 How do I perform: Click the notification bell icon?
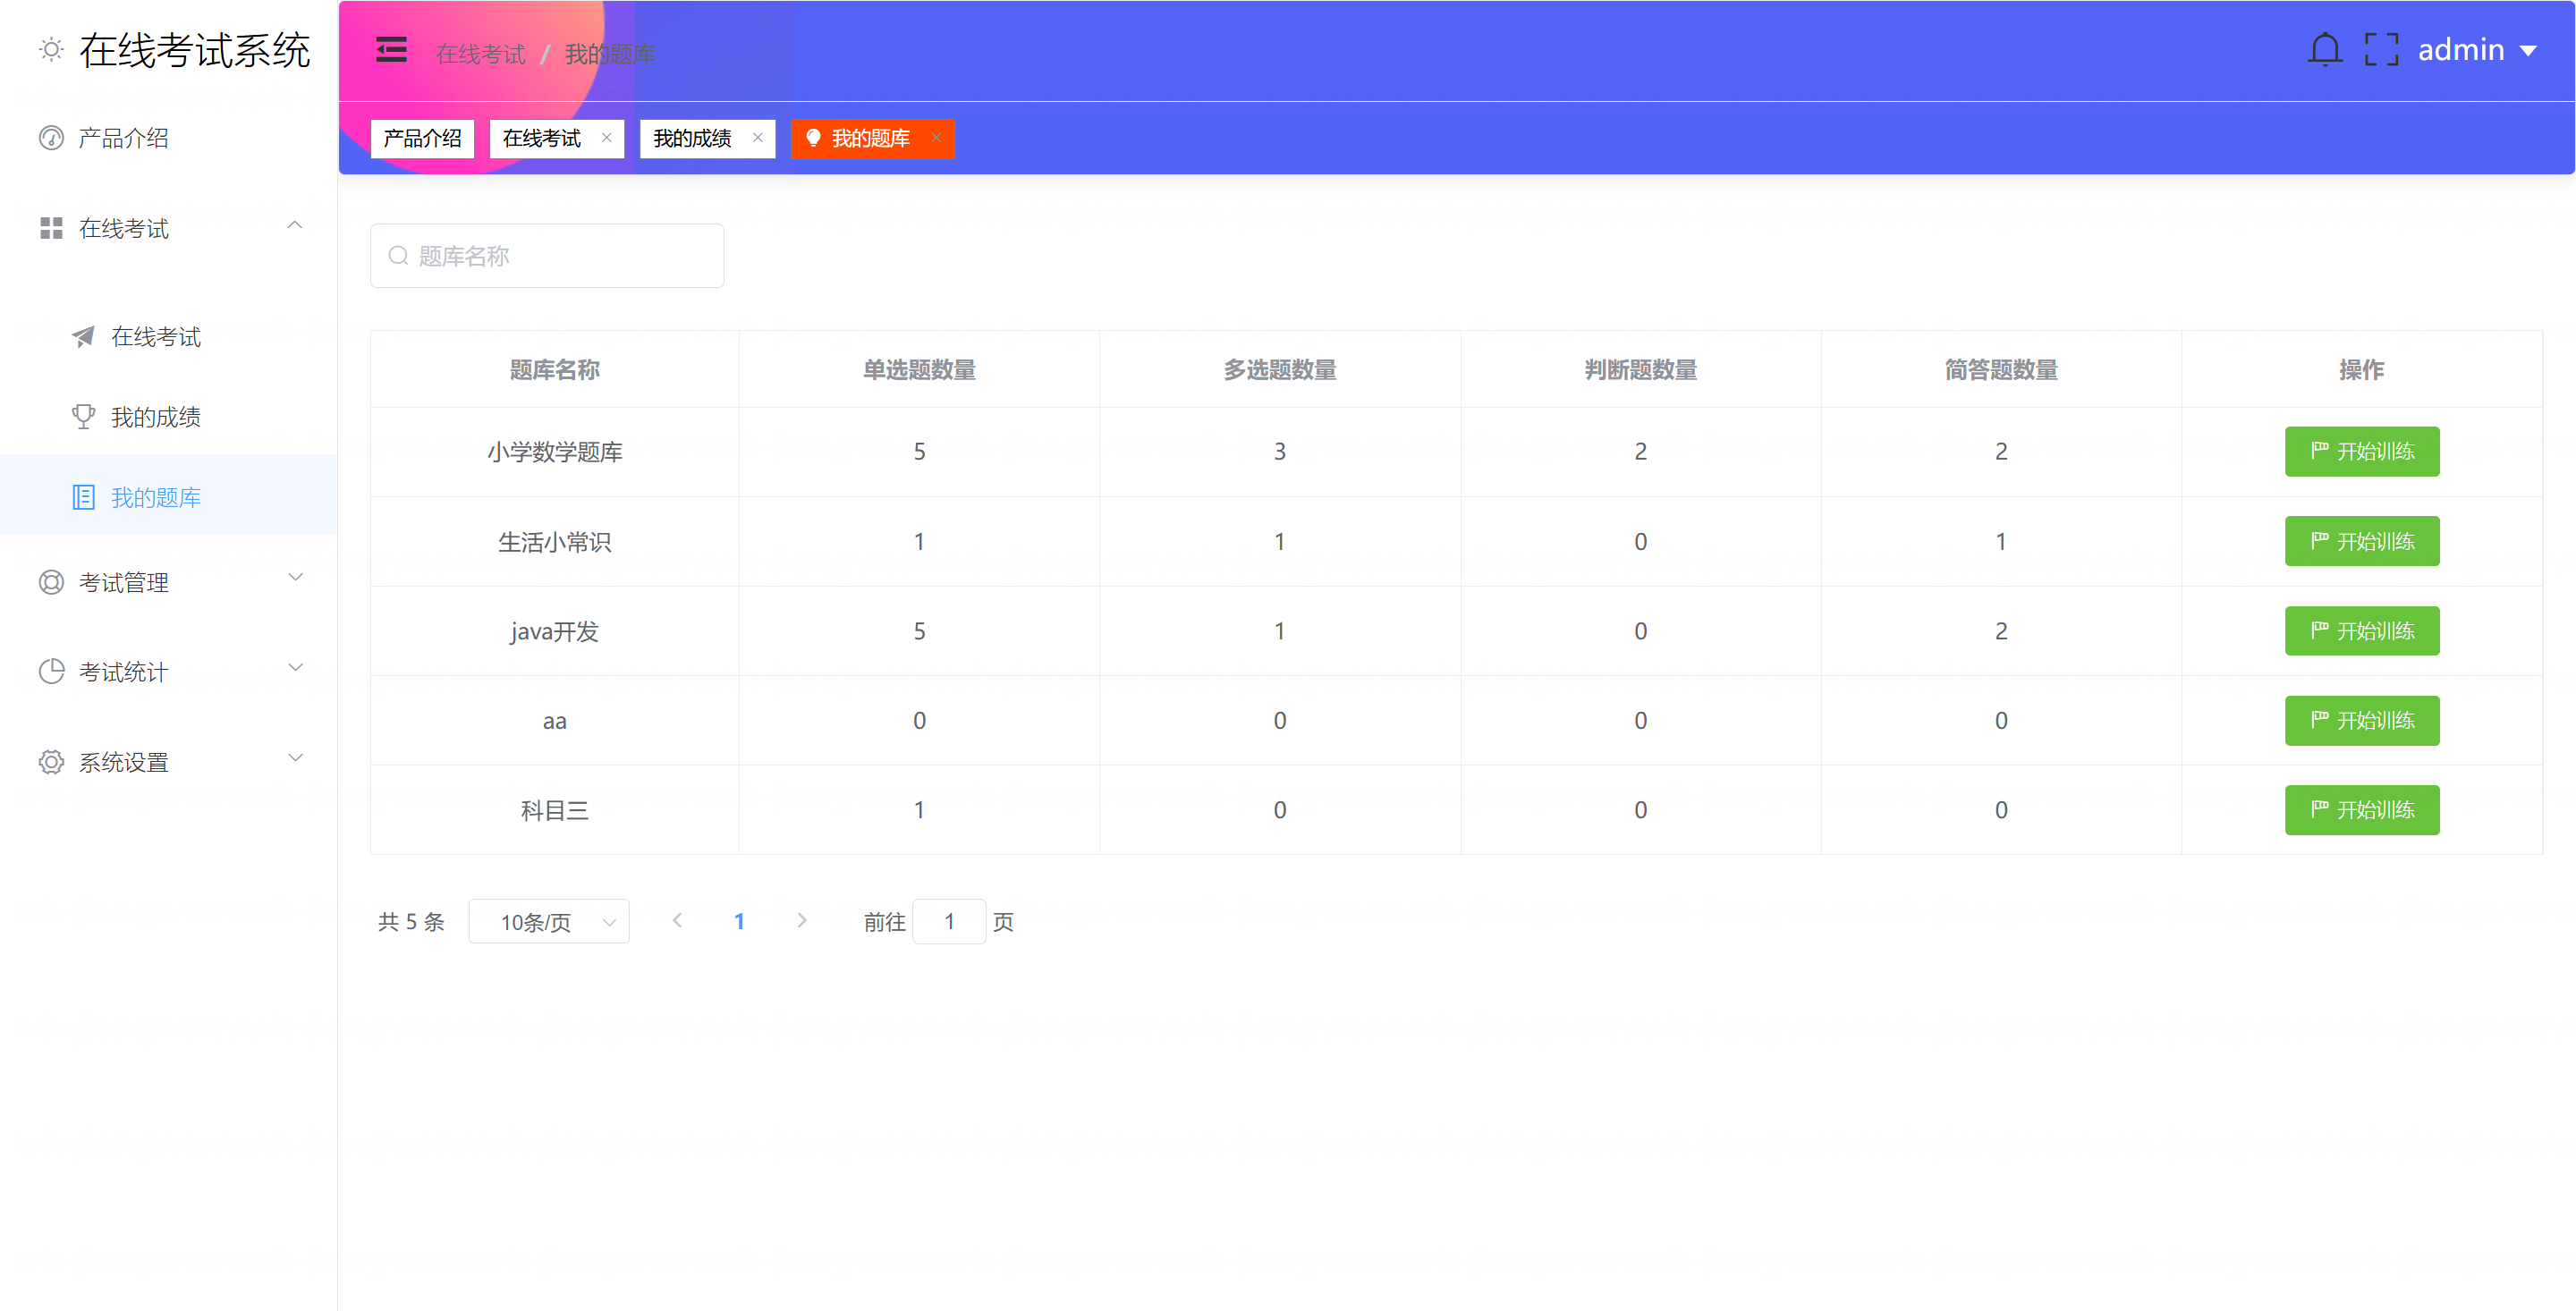point(2324,50)
